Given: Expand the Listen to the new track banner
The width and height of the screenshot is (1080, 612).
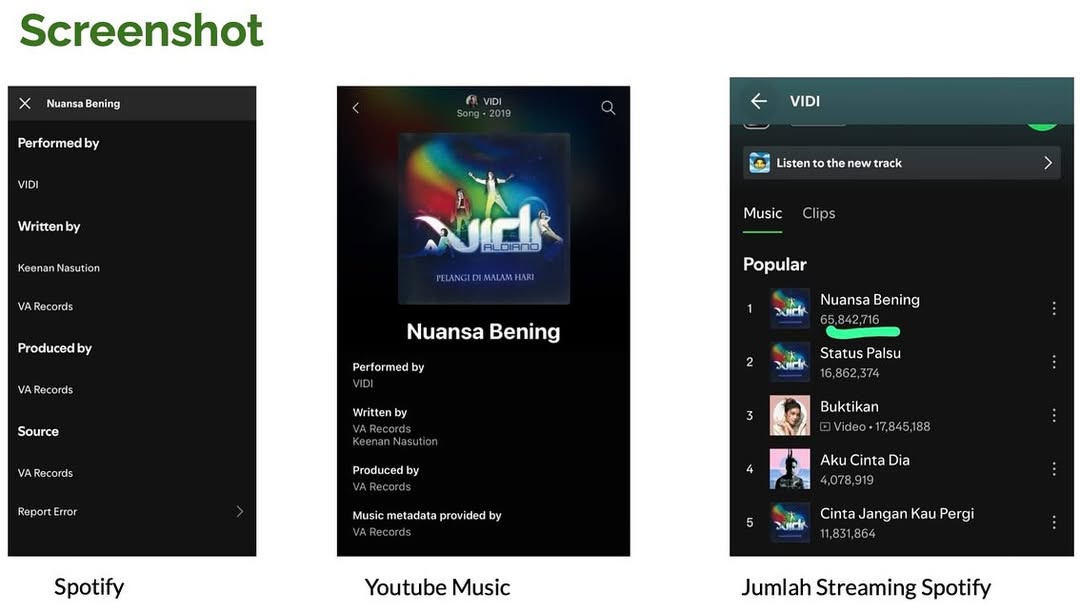Looking at the screenshot, I should 901,163.
